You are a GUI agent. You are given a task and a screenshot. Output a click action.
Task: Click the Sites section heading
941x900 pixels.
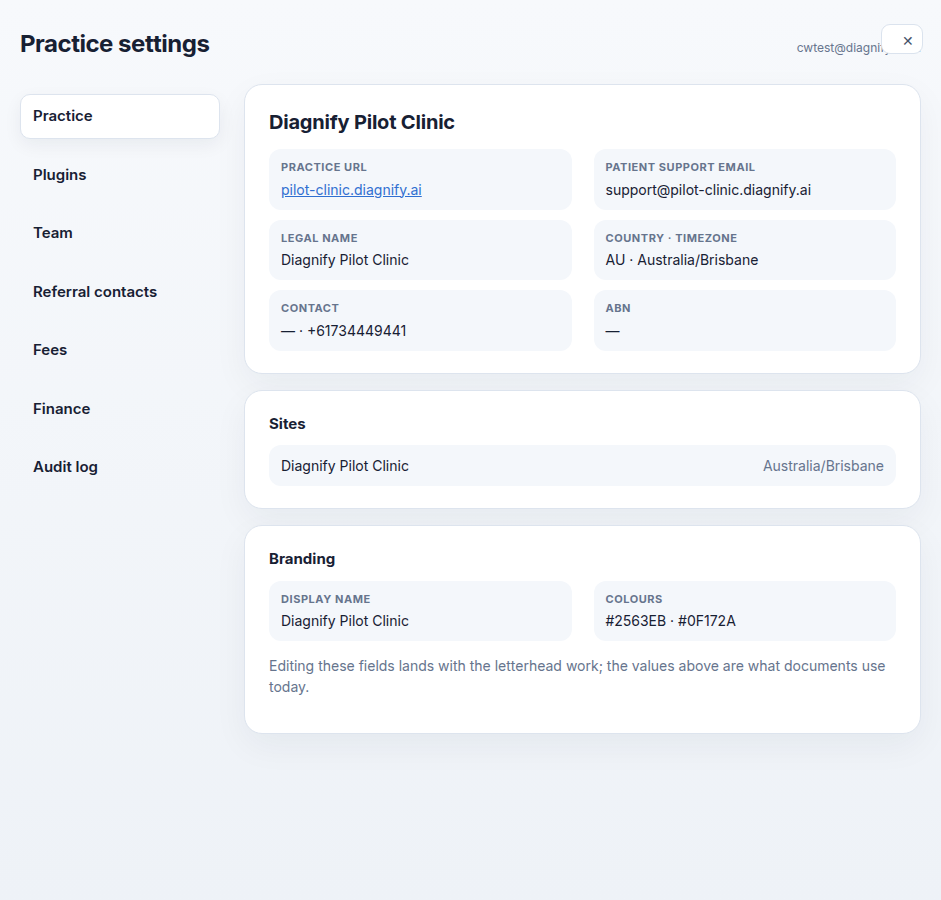click(x=287, y=424)
